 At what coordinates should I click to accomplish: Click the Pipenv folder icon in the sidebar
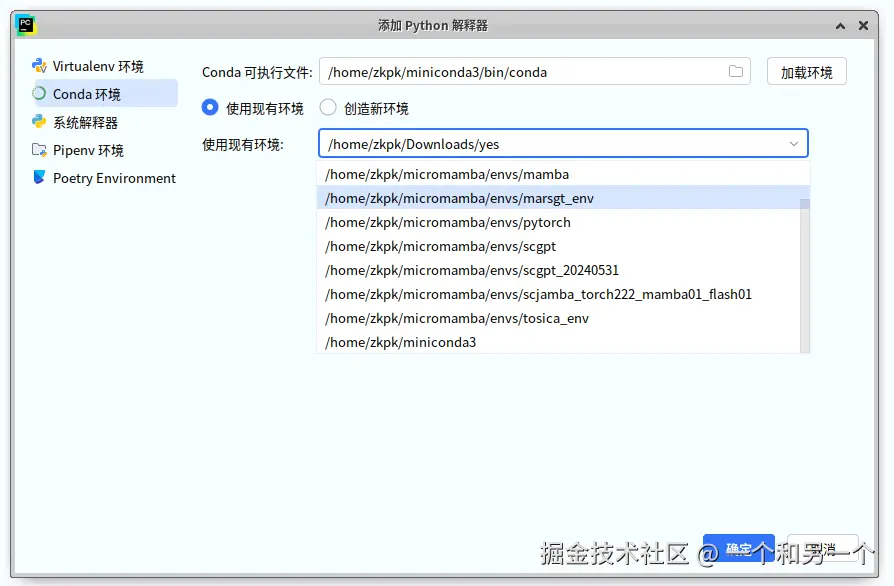point(39,150)
